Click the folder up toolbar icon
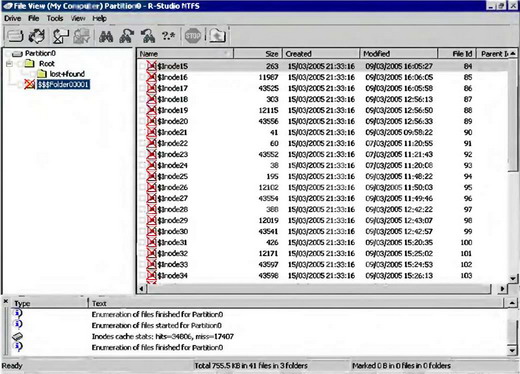The height and width of the screenshot is (374, 520). [x=217, y=36]
